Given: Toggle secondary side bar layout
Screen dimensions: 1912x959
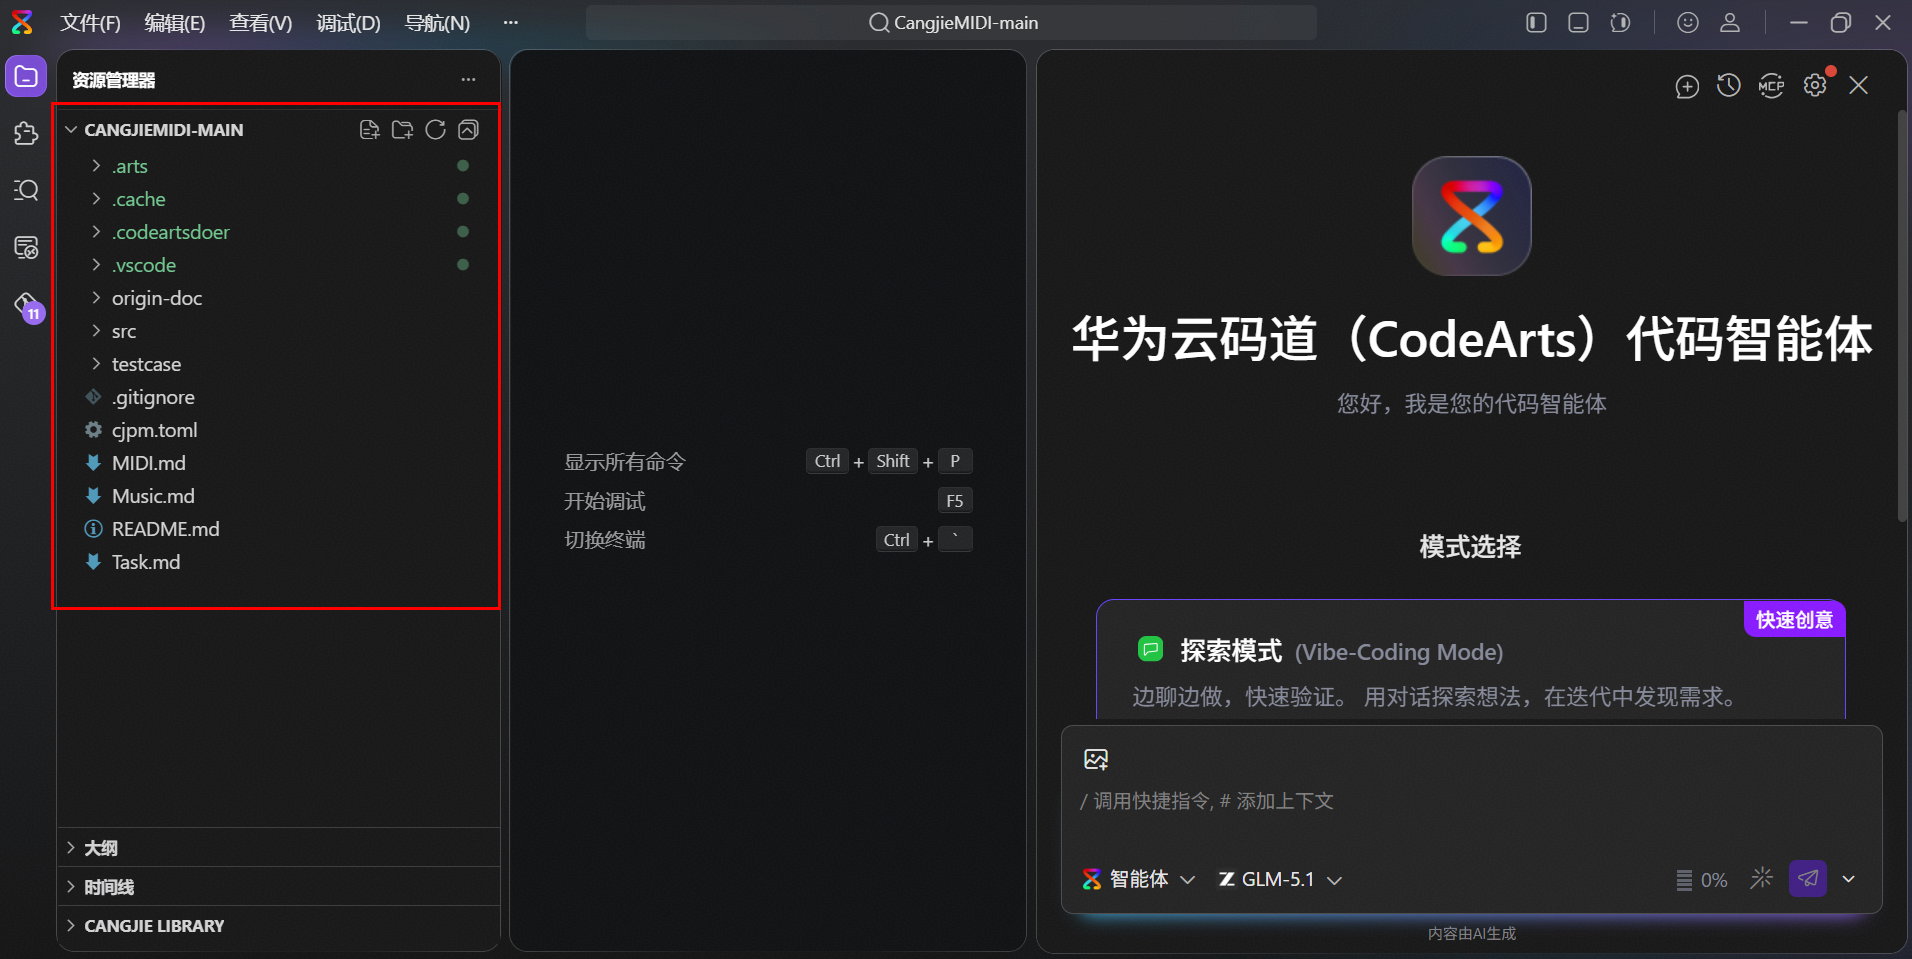Looking at the screenshot, I should (1621, 23).
